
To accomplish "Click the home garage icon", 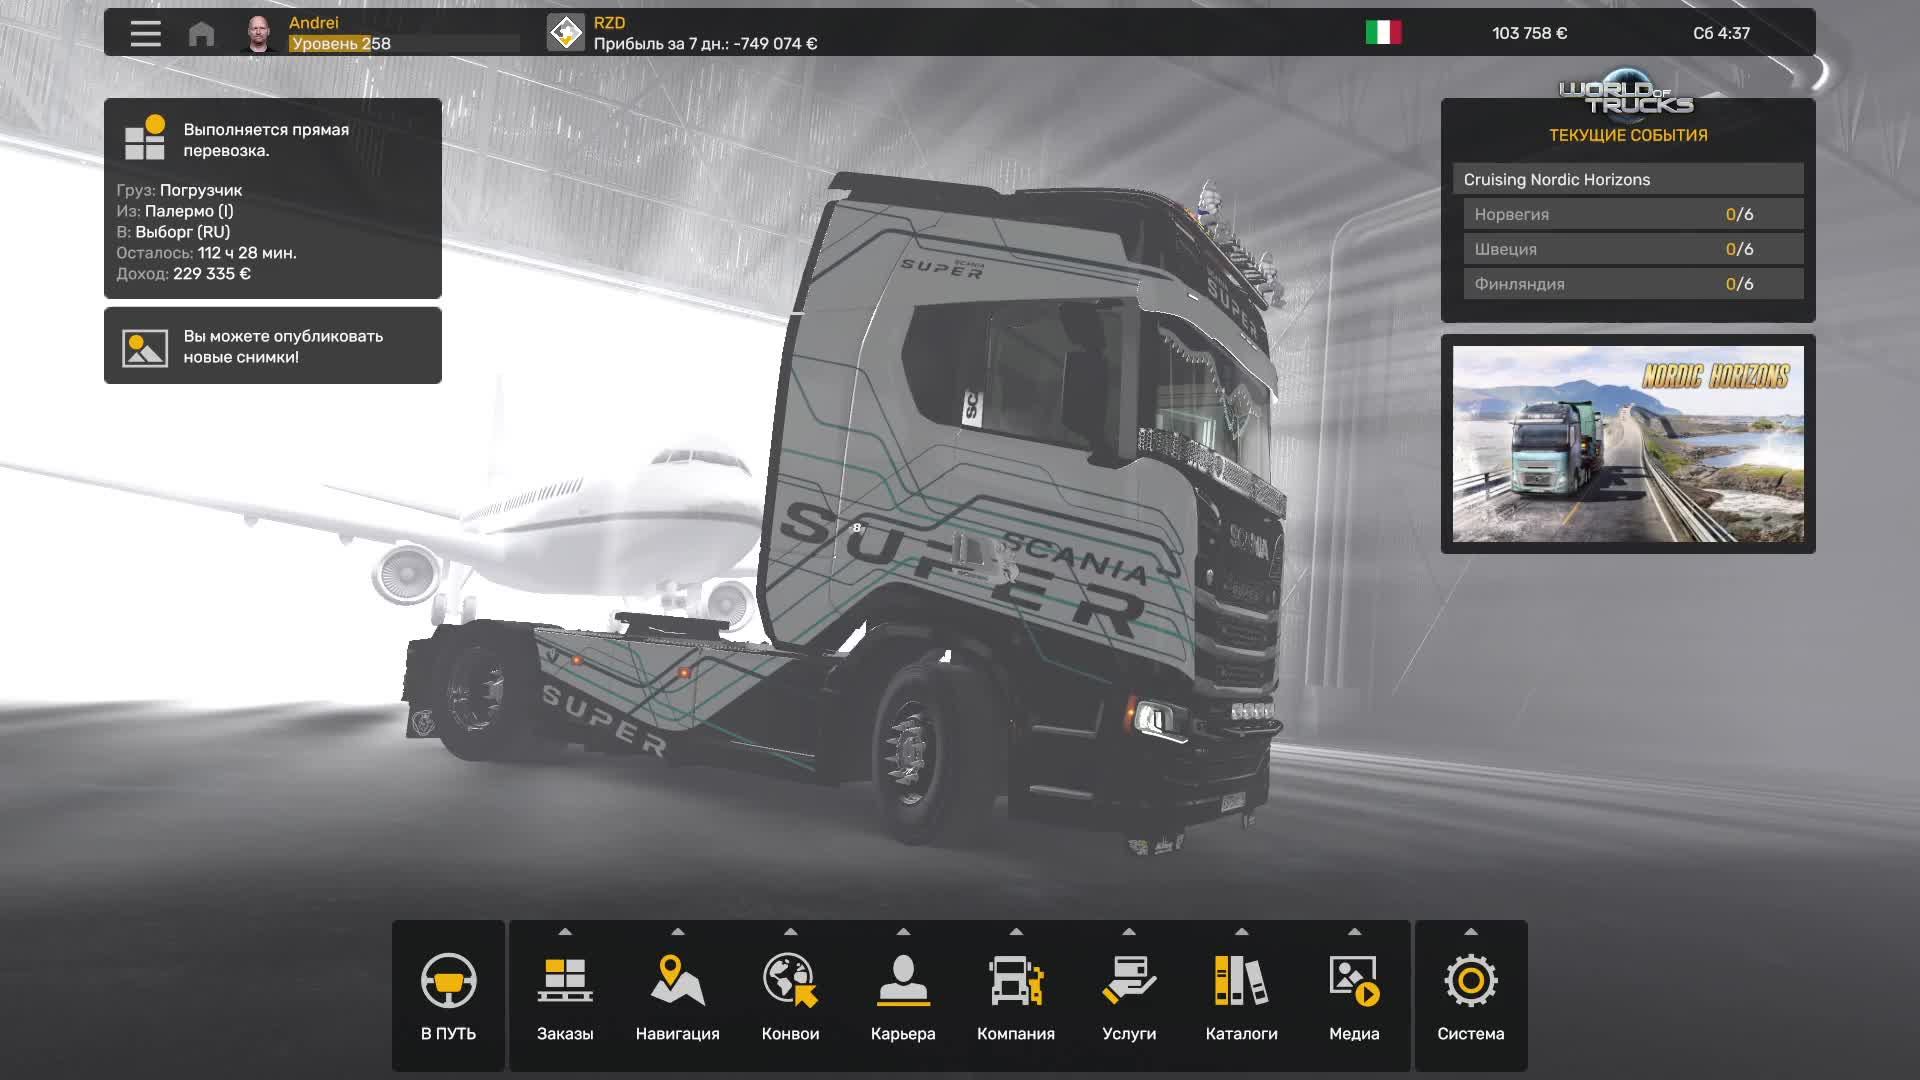I will [201, 34].
